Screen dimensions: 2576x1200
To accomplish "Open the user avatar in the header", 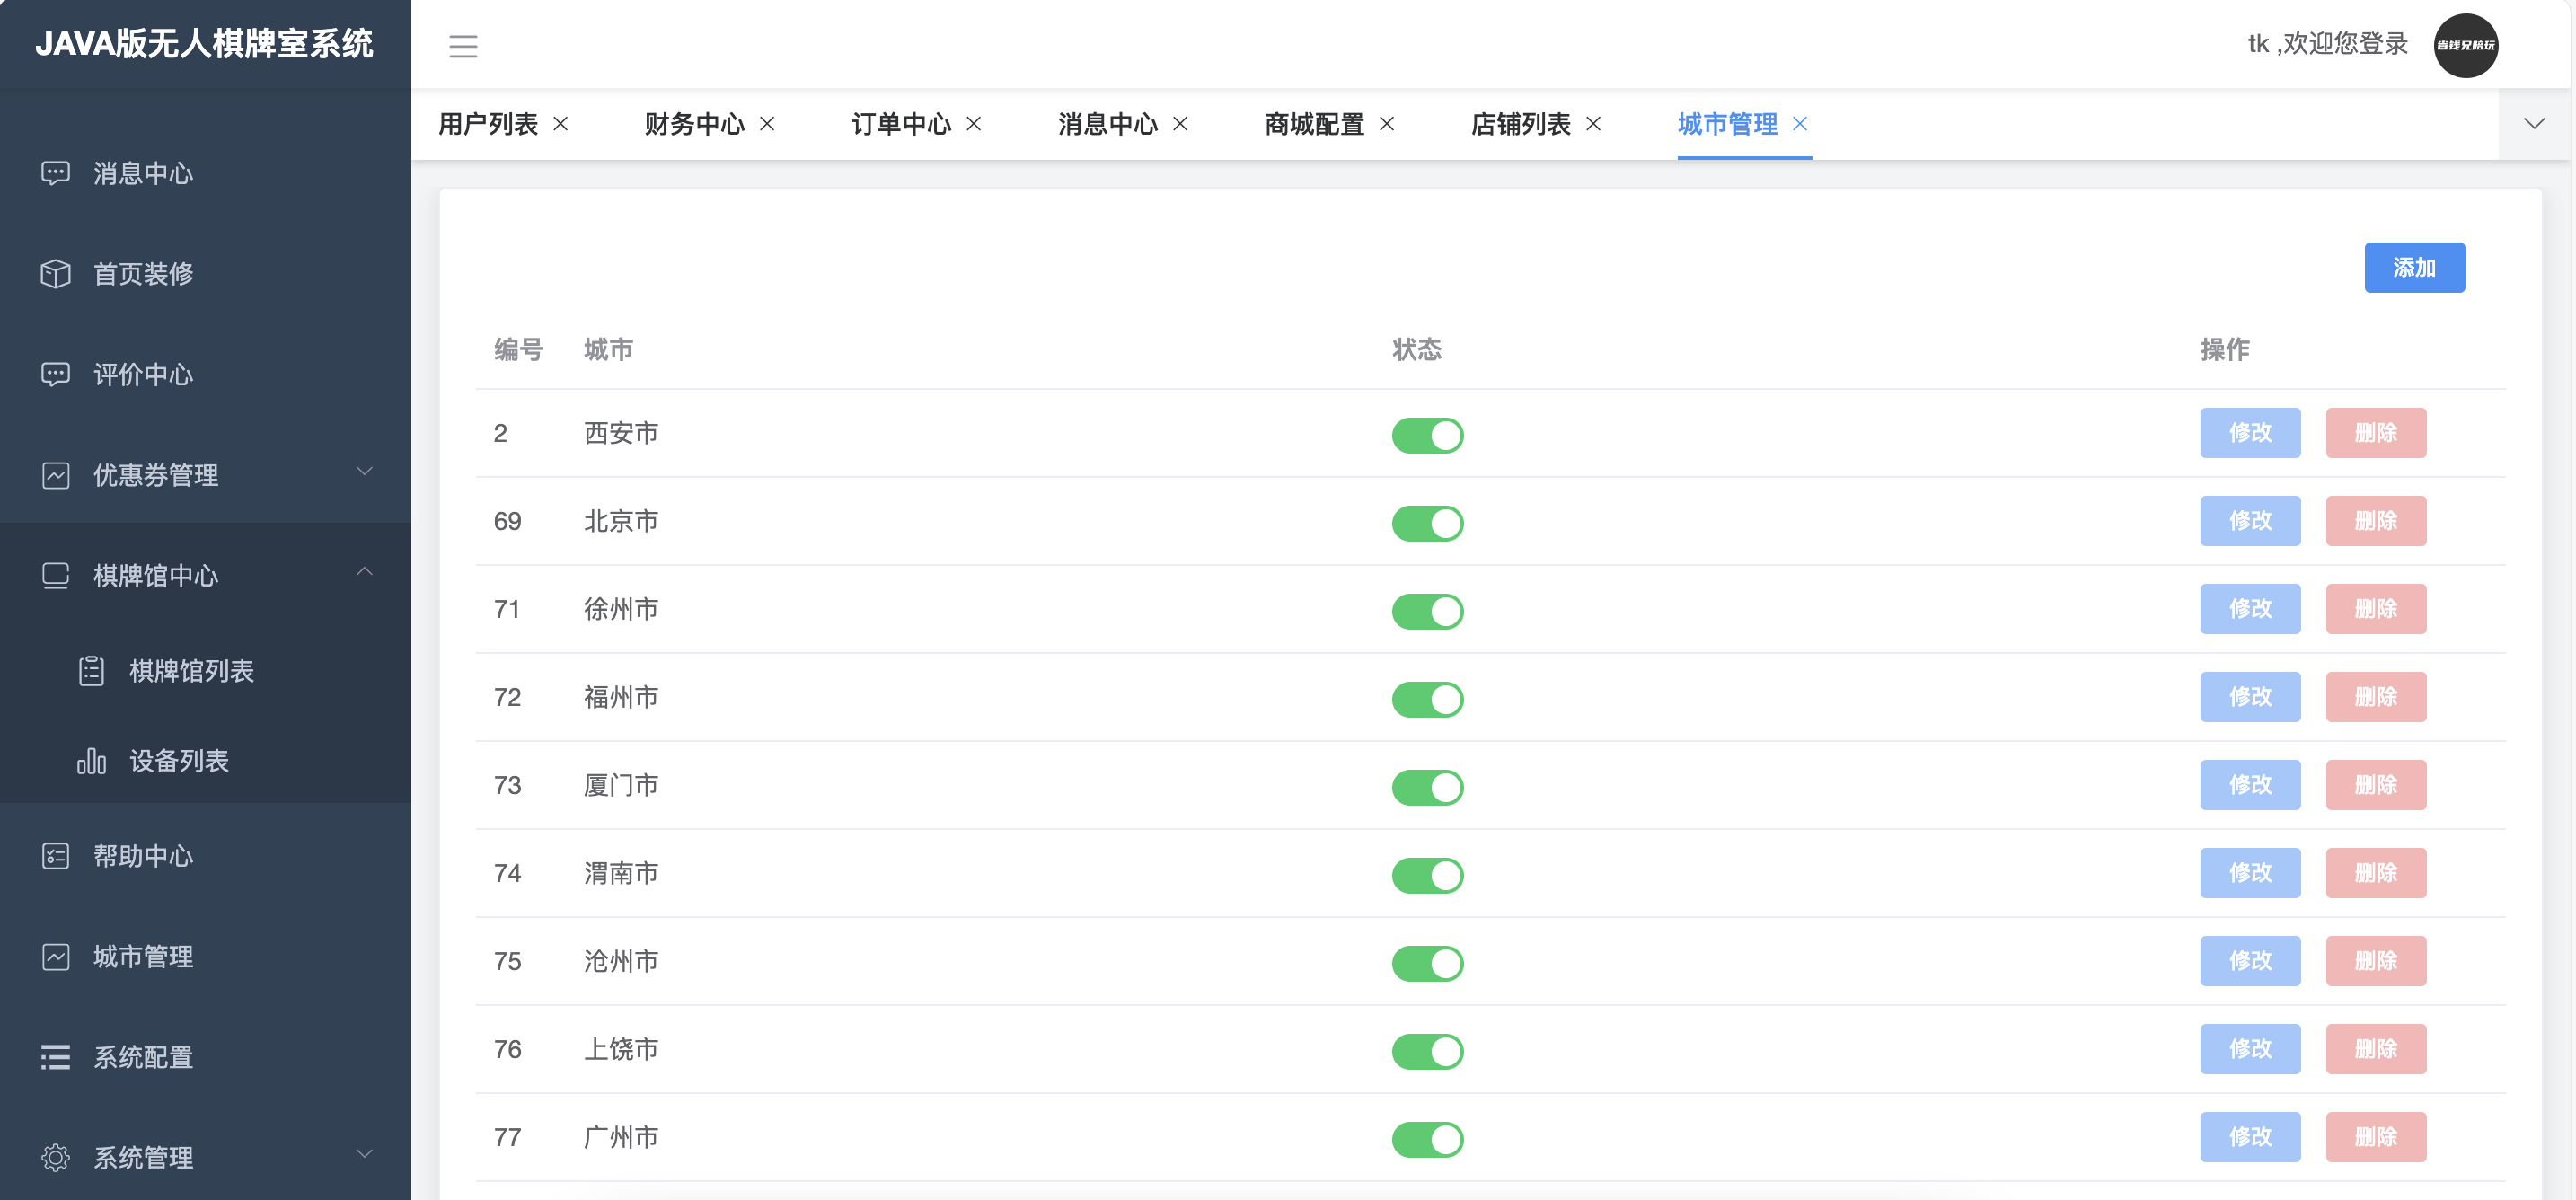I will pos(2465,45).
